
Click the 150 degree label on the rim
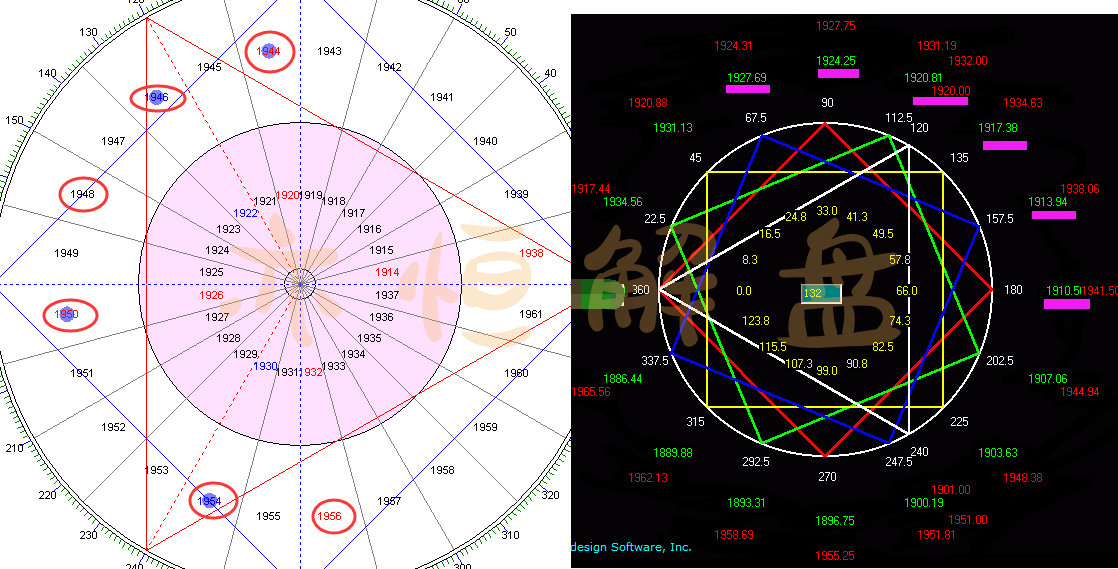click(x=14, y=121)
